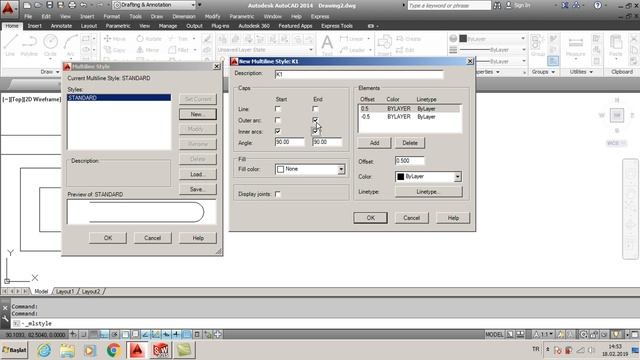640x360 pixels.
Task: Click Load... in Multiline Style dialog
Action: click(x=198, y=174)
